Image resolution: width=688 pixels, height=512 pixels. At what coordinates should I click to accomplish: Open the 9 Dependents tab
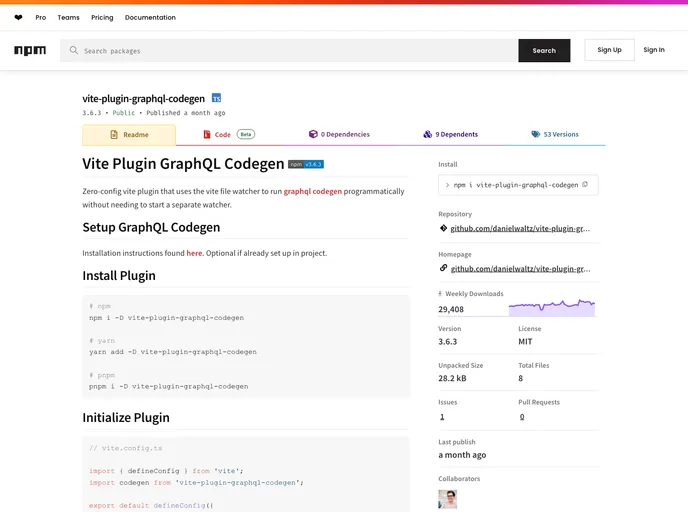[451, 134]
